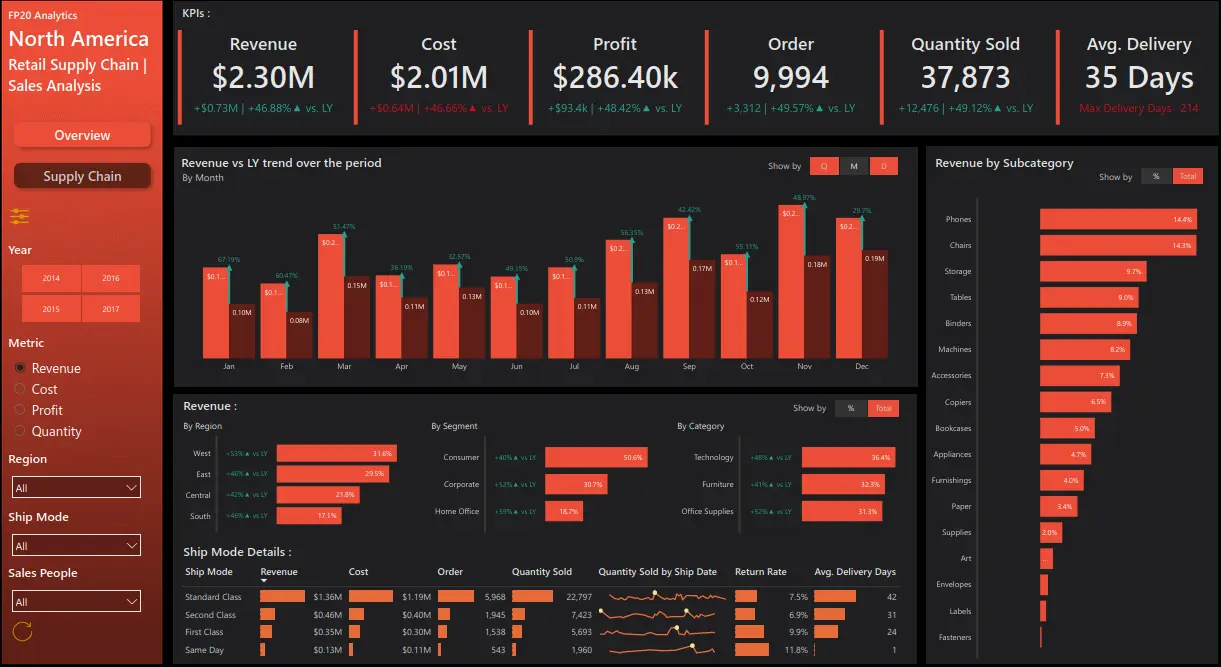
Task: Switch to the Supply Chain page
Action: tap(82, 176)
